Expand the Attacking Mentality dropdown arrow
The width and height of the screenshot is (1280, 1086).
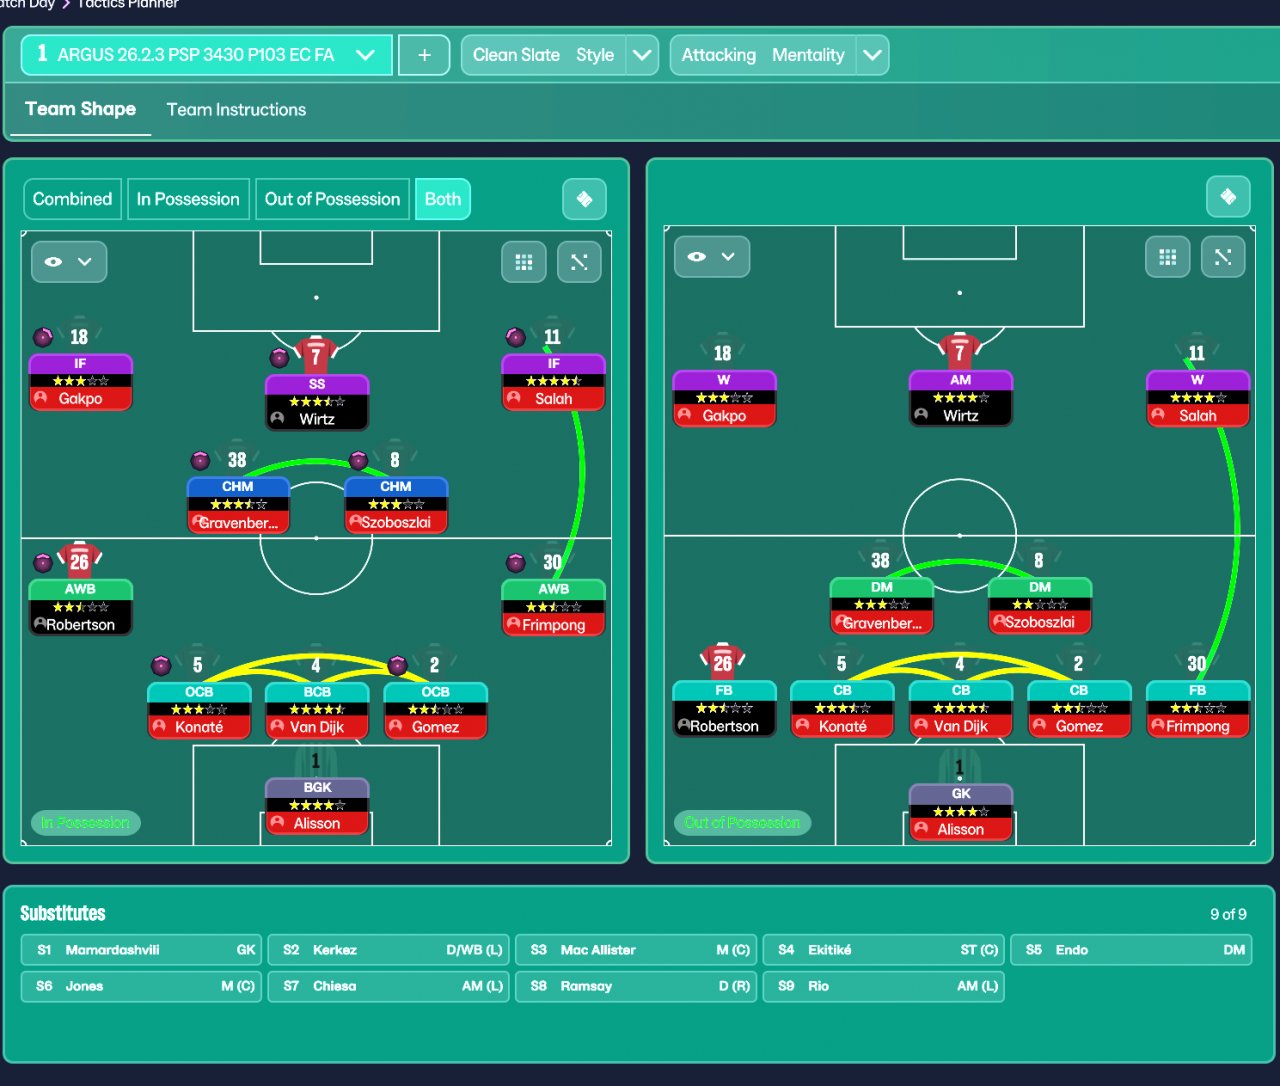(873, 55)
